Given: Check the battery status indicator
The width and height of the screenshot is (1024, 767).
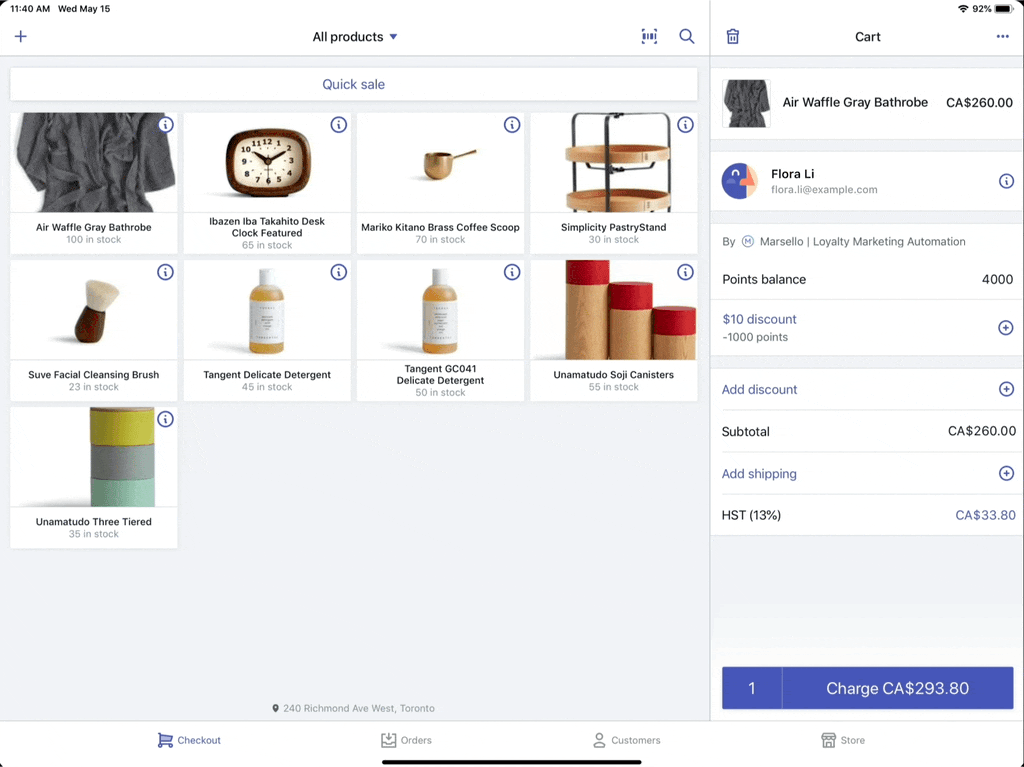Looking at the screenshot, I should point(1004,9).
